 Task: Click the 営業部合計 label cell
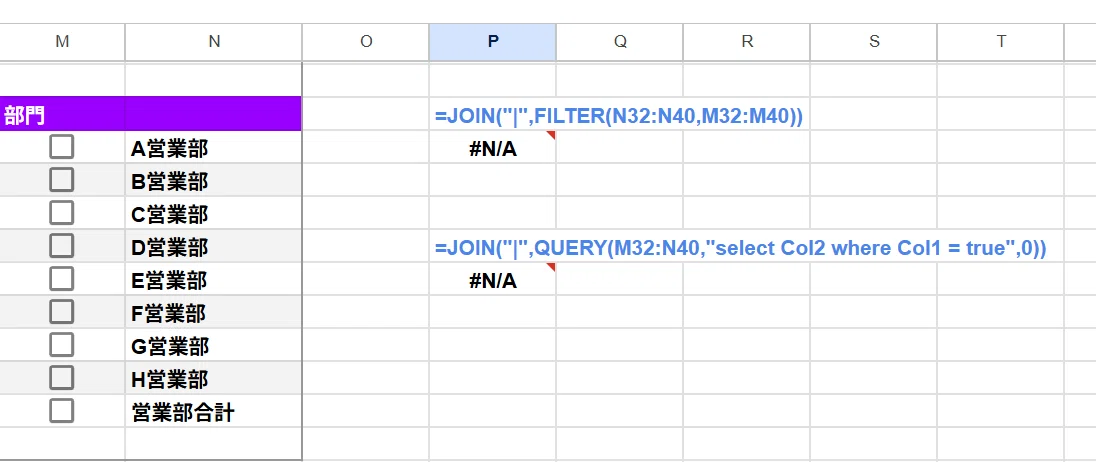(214, 412)
